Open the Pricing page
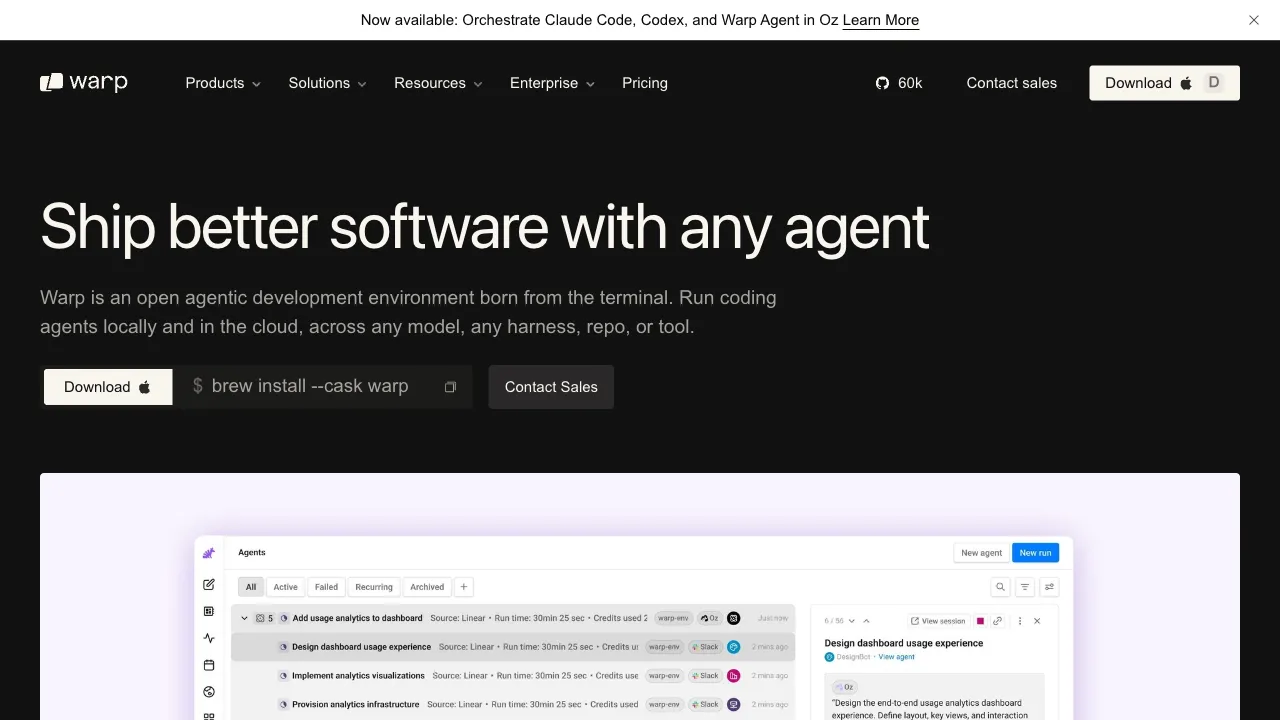The width and height of the screenshot is (1280, 720). (645, 83)
